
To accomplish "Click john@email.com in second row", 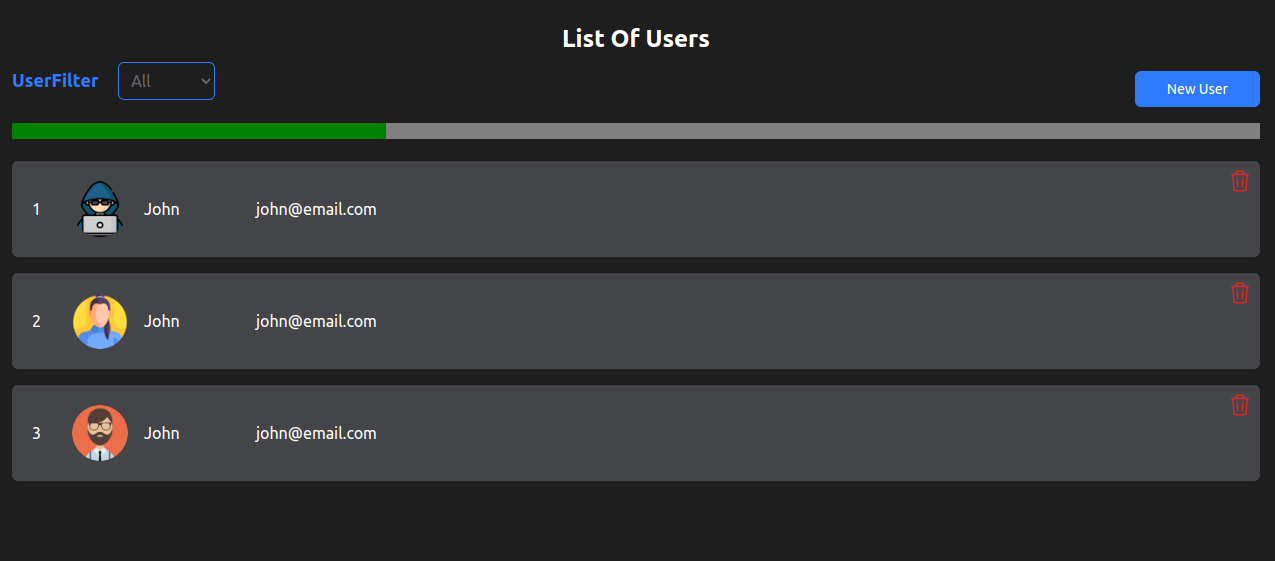I will point(316,321).
